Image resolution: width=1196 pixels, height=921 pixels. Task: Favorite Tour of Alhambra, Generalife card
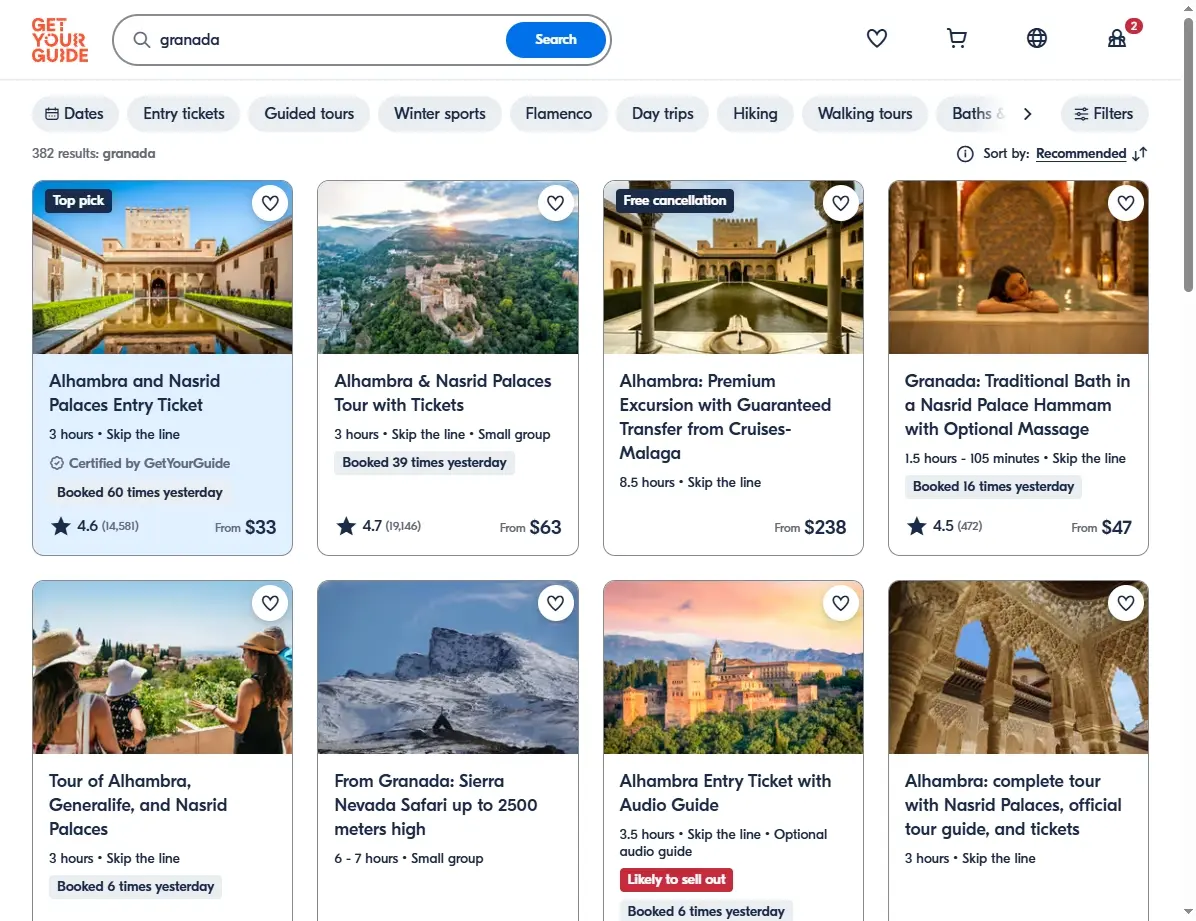(x=270, y=603)
